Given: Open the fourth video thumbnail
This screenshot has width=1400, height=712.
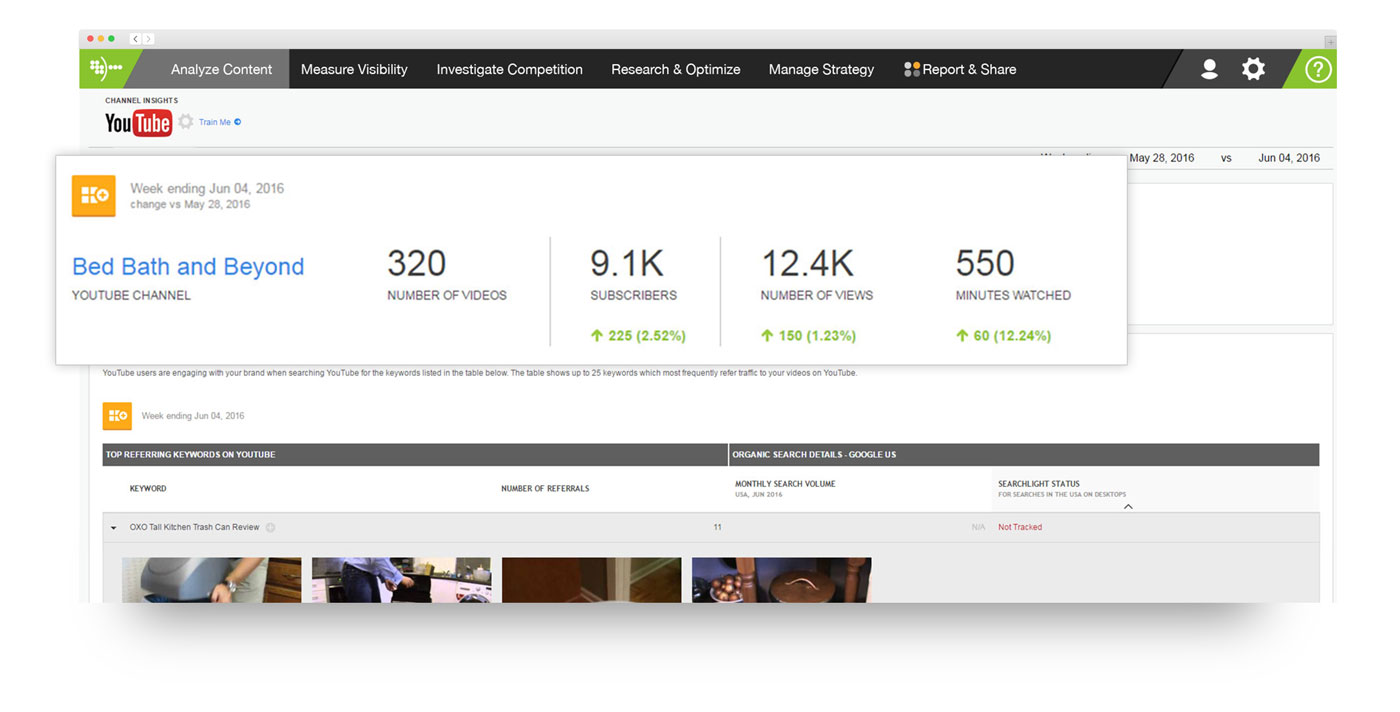Looking at the screenshot, I should click(x=781, y=580).
